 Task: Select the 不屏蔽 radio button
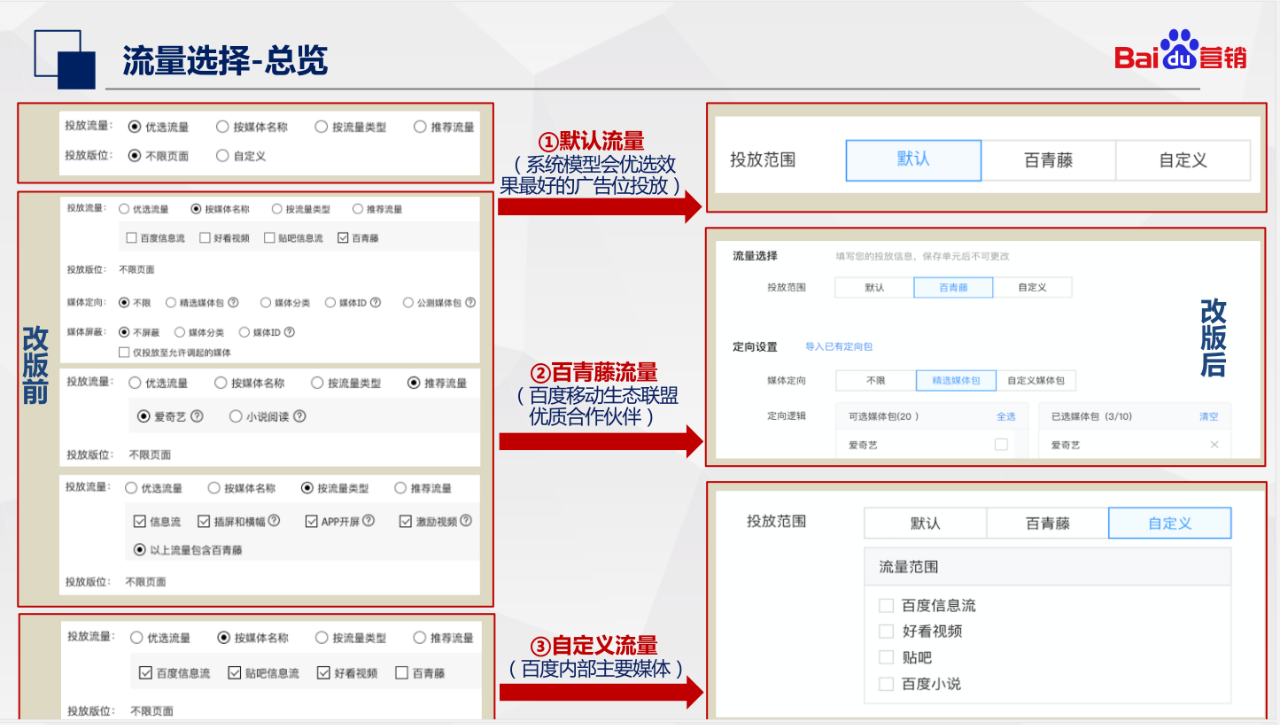pos(124,332)
